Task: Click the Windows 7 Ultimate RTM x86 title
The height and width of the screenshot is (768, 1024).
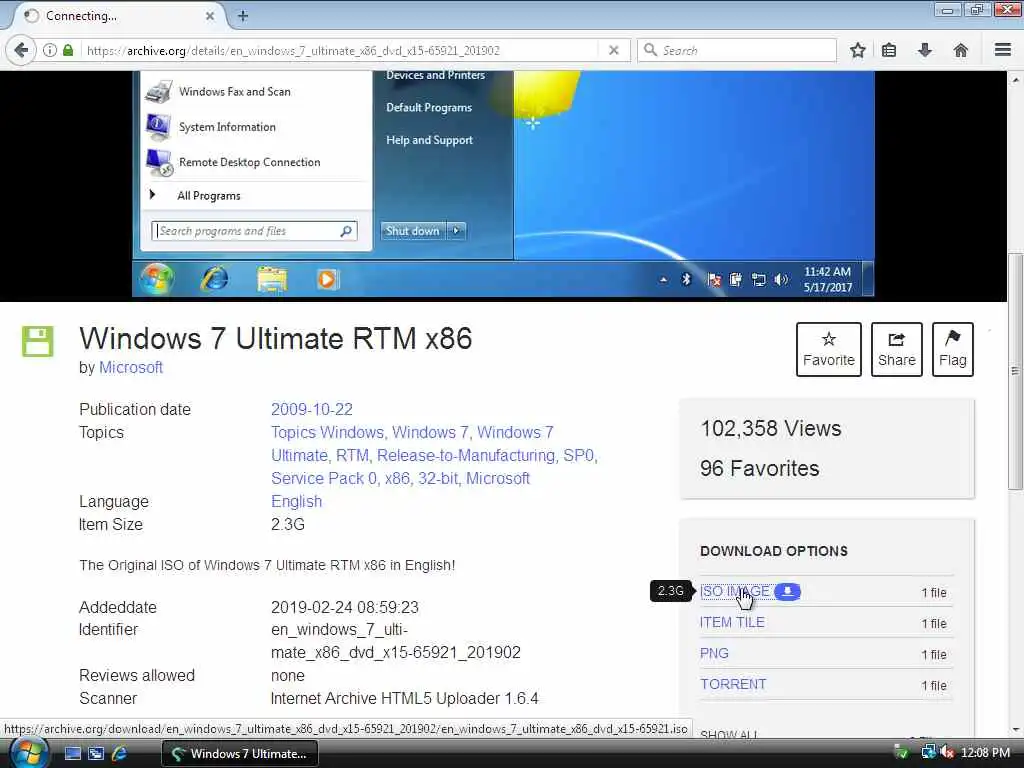Action: pyautogui.click(x=276, y=338)
